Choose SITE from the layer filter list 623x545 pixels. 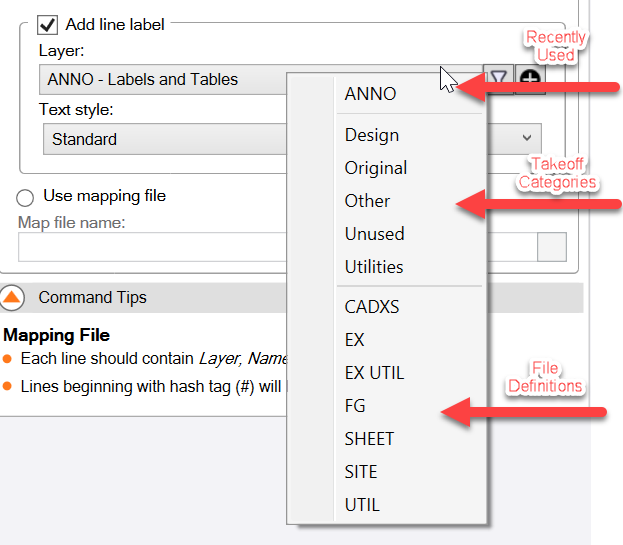(361, 472)
